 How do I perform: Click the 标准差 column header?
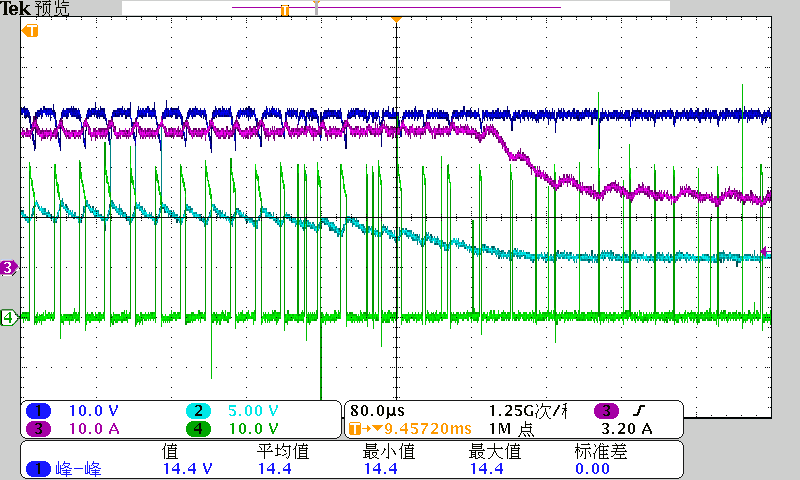tap(601, 451)
